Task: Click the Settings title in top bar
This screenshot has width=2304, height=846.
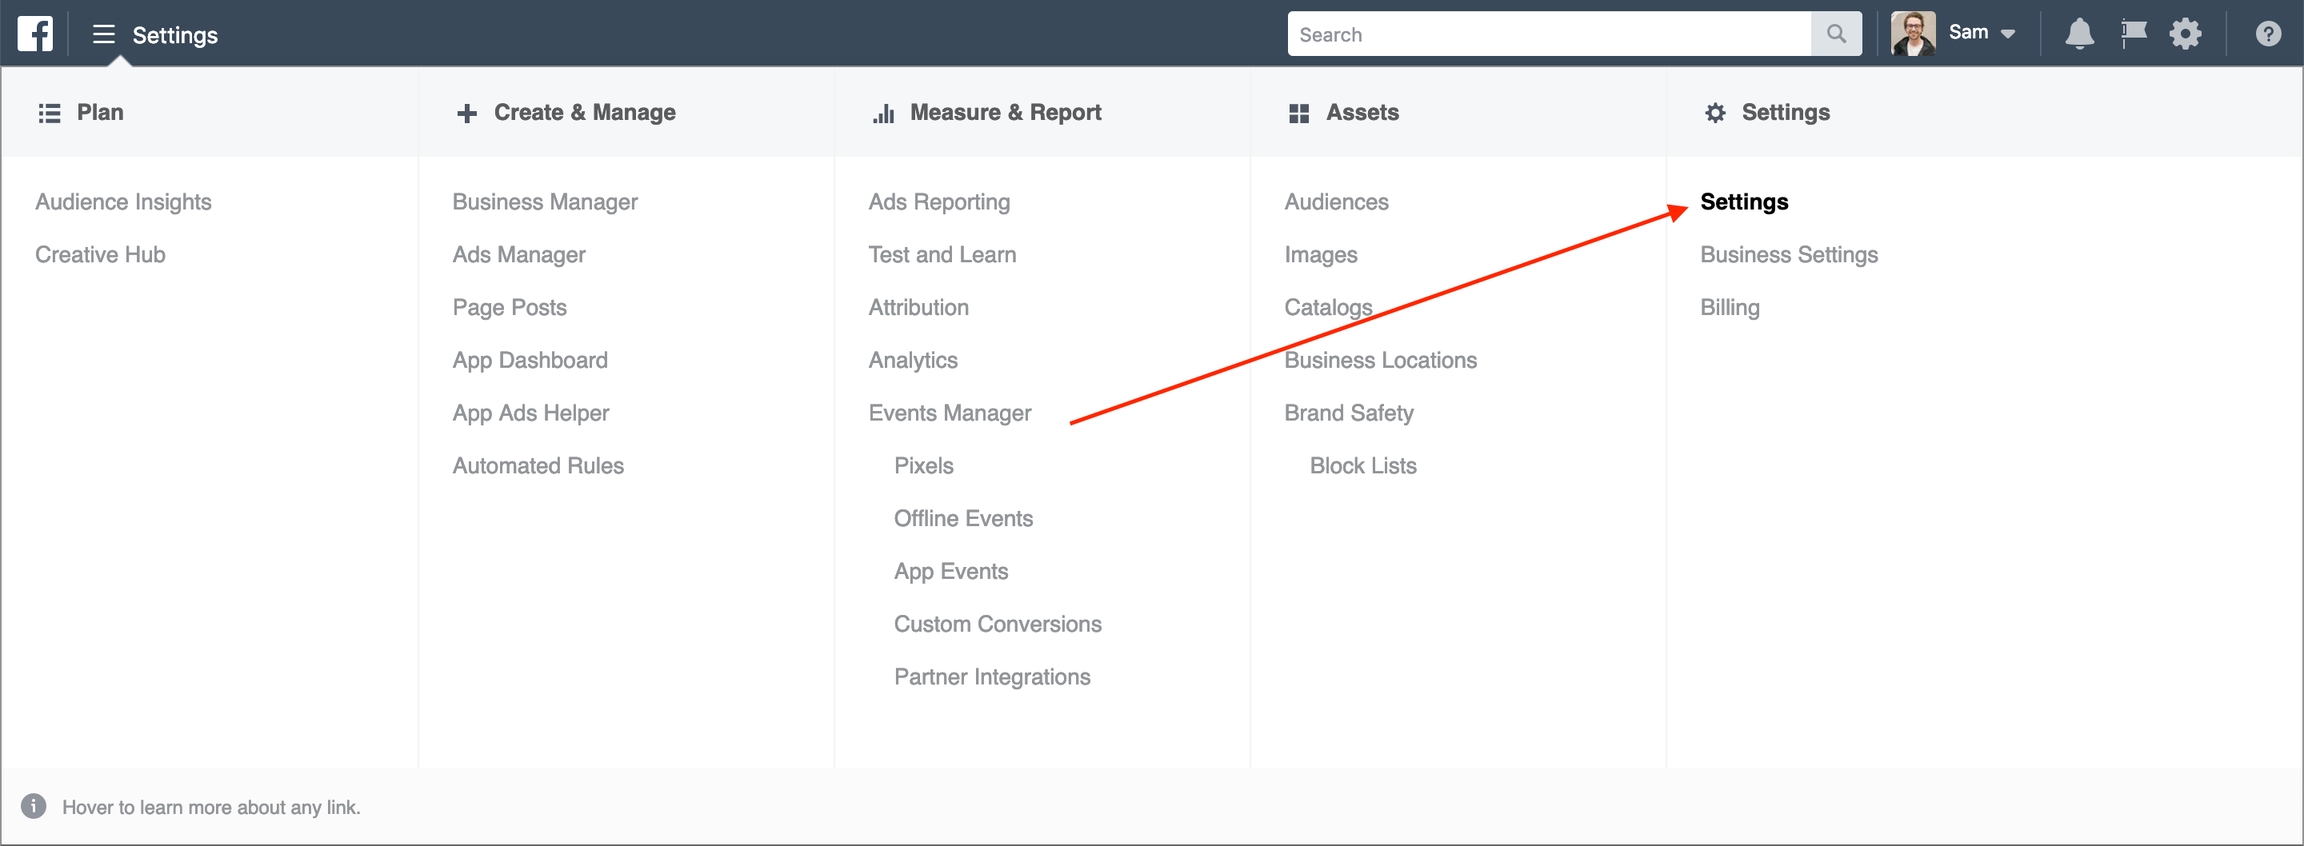Action: pyautogui.click(x=175, y=35)
